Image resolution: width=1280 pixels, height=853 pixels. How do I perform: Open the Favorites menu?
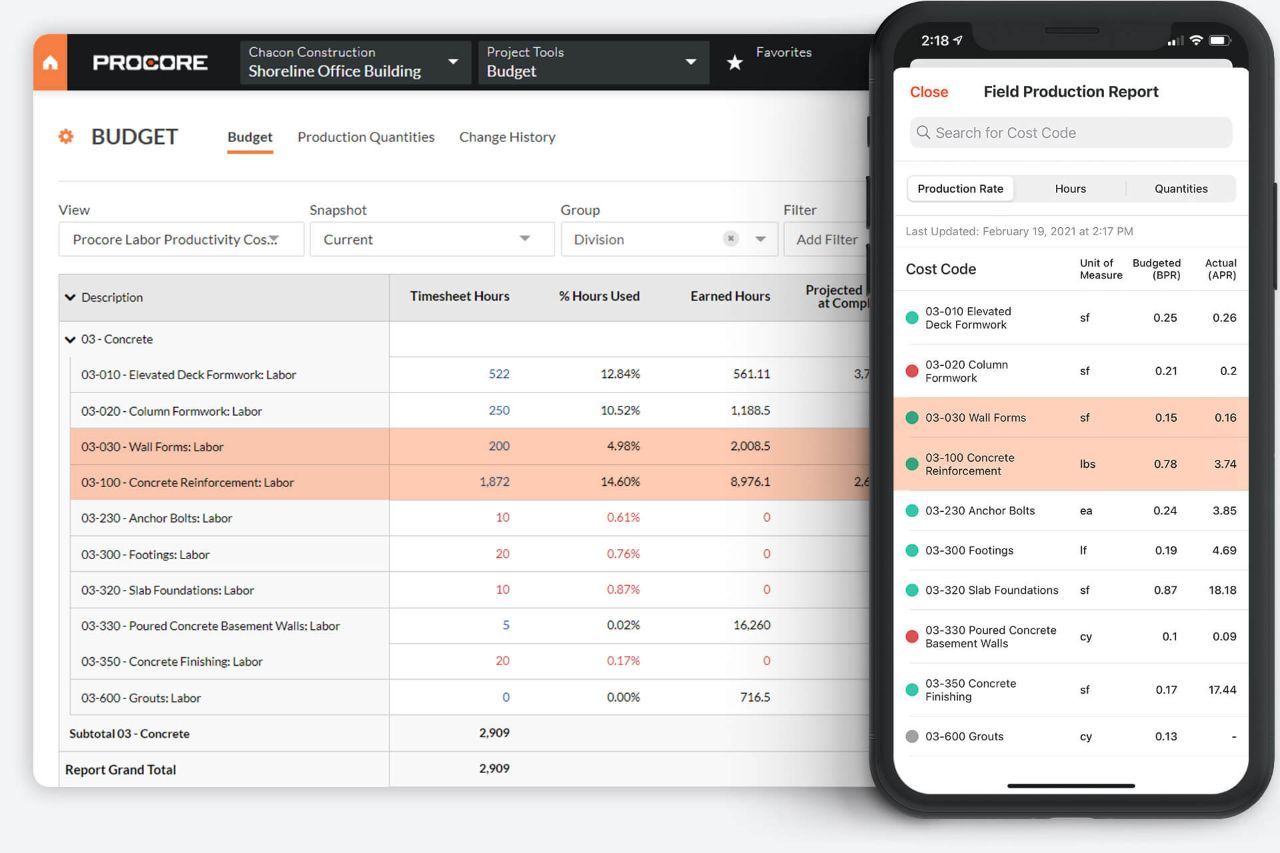point(784,52)
